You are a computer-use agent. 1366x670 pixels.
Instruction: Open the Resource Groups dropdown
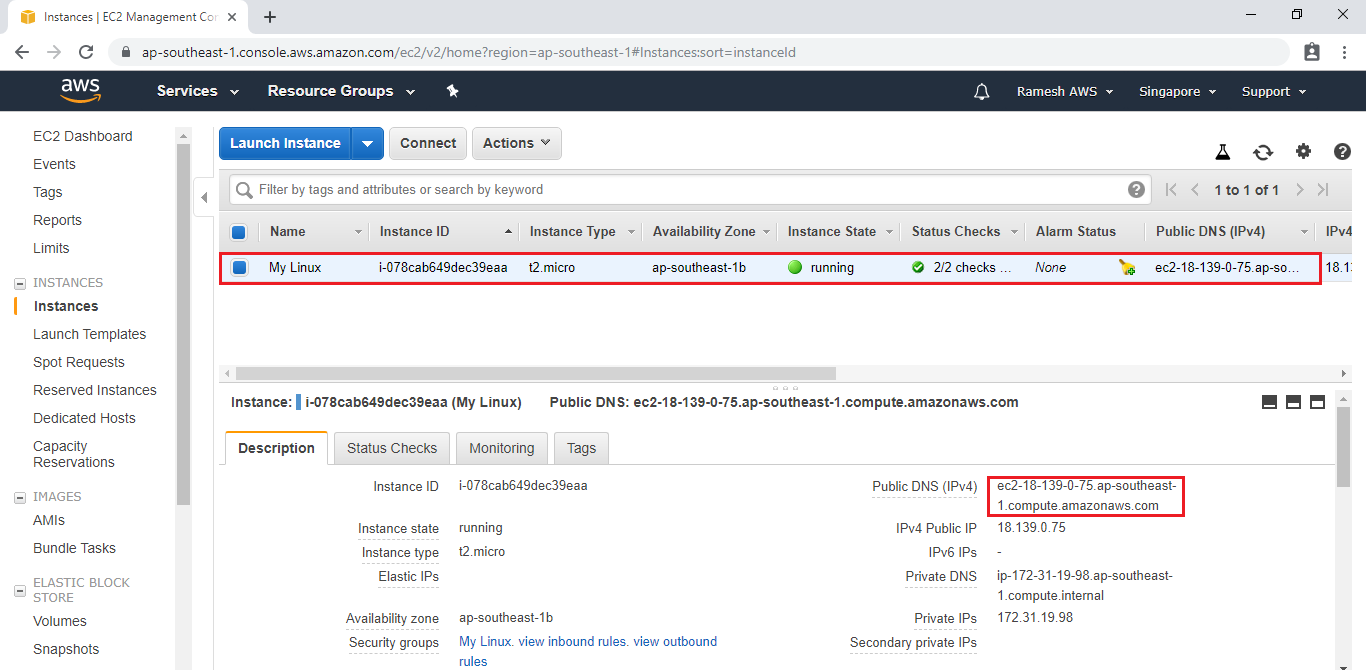342,91
